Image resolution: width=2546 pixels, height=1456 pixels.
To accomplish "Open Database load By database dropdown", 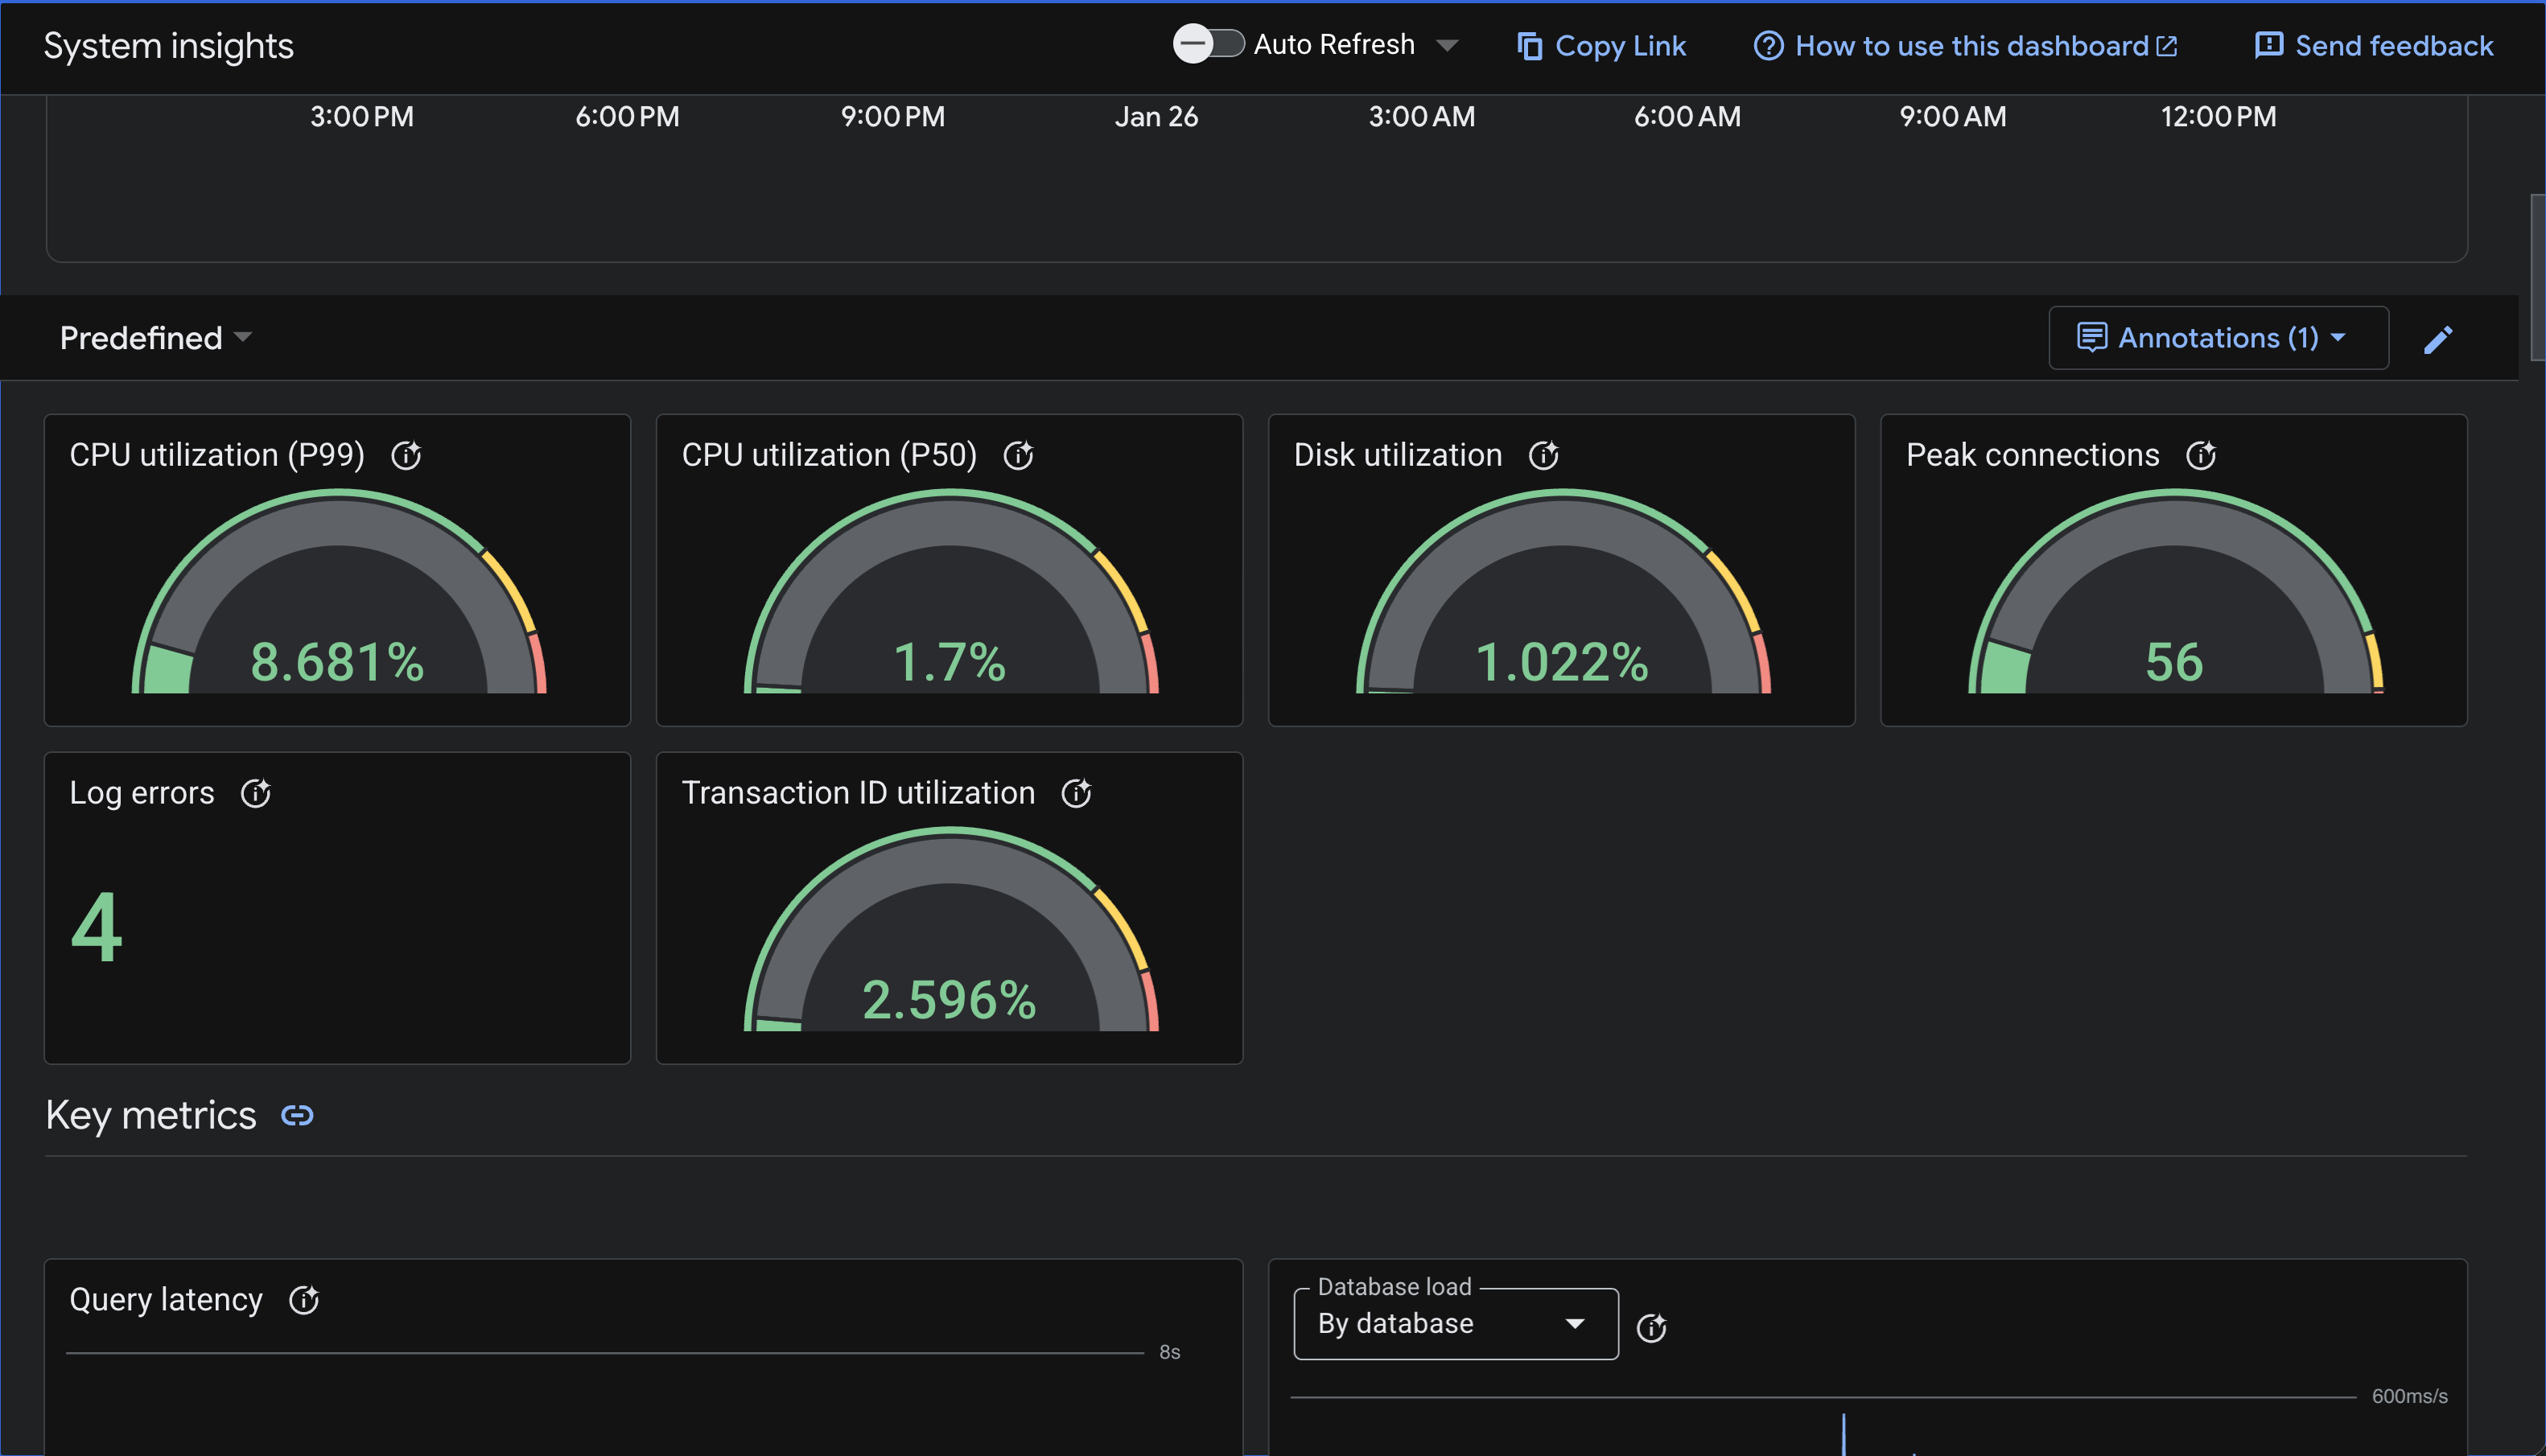I will click(x=1455, y=1324).
